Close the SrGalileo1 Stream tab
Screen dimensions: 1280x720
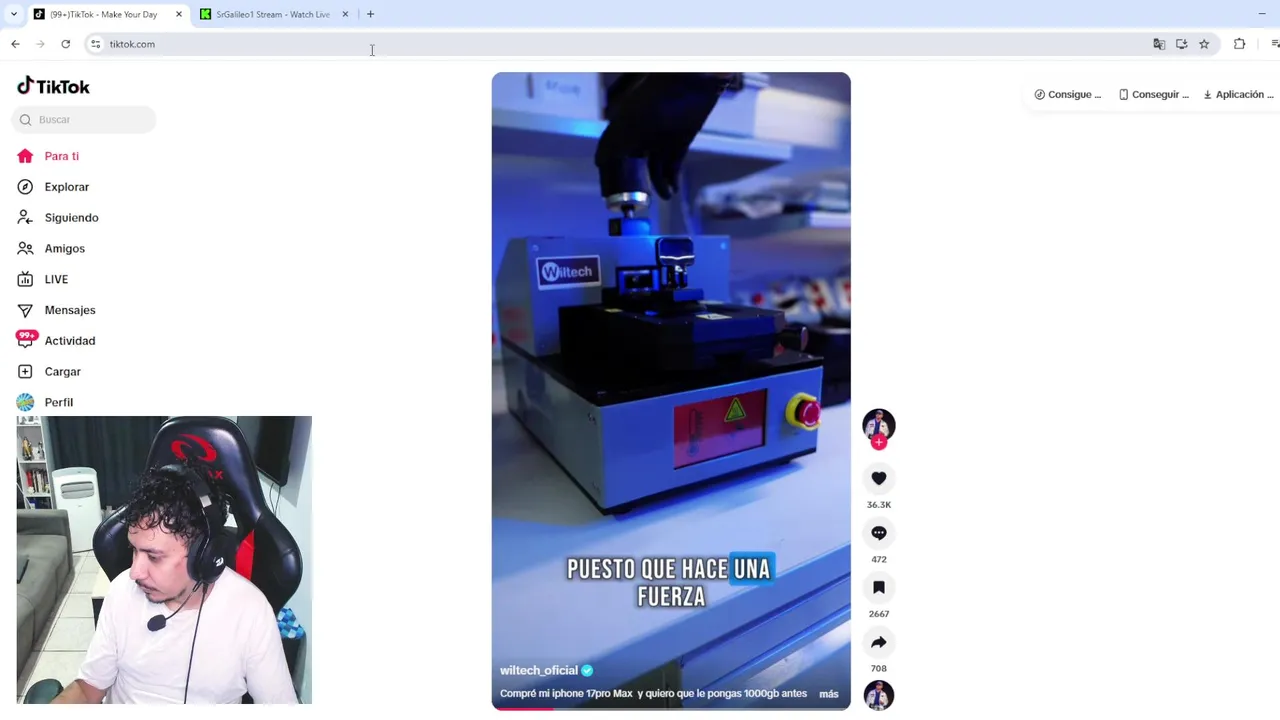click(345, 14)
